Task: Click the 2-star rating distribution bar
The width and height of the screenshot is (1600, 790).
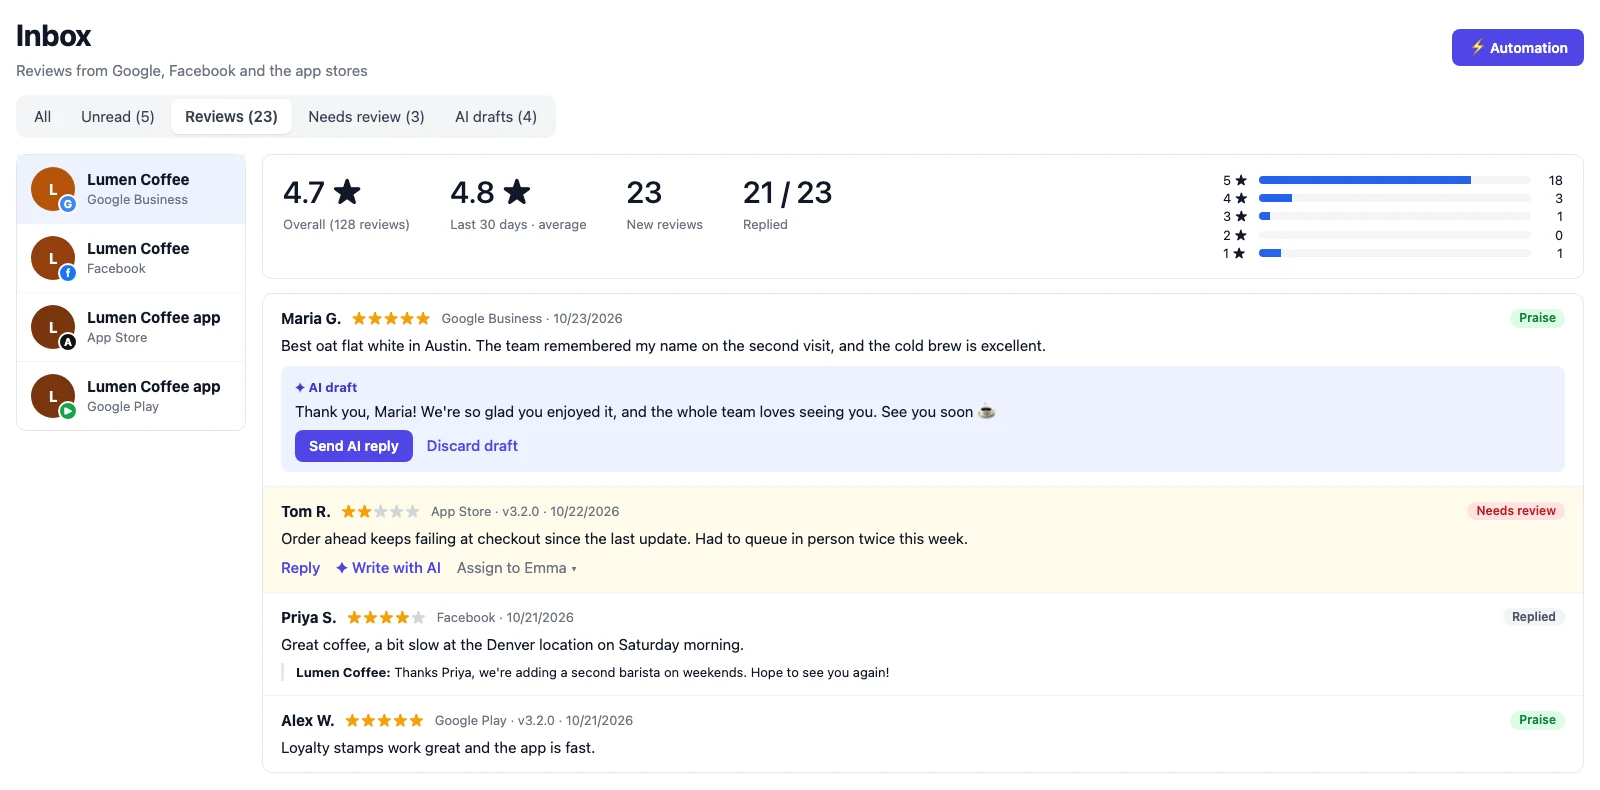Action: pos(1394,235)
